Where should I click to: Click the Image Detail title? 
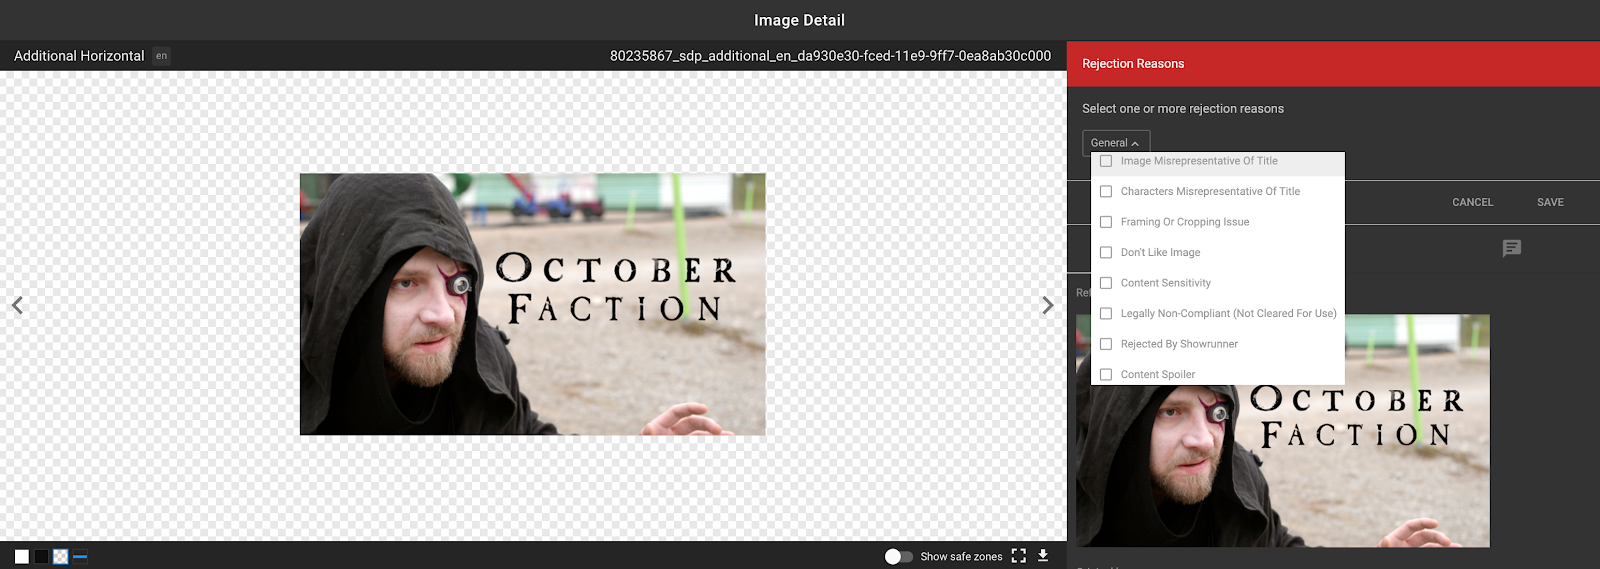pos(799,20)
